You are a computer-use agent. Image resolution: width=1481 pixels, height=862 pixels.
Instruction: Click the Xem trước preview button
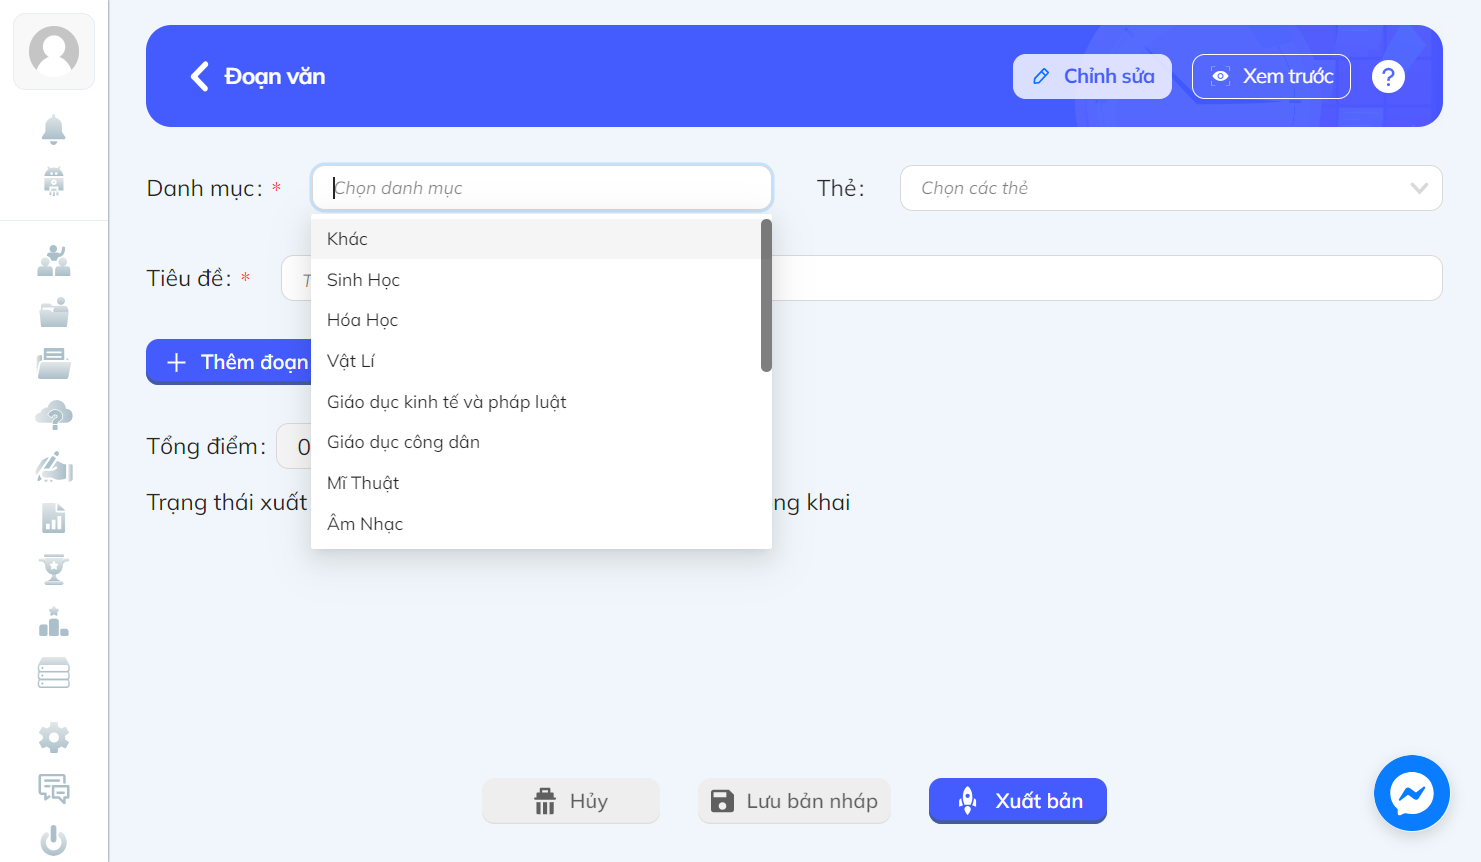click(x=1271, y=76)
